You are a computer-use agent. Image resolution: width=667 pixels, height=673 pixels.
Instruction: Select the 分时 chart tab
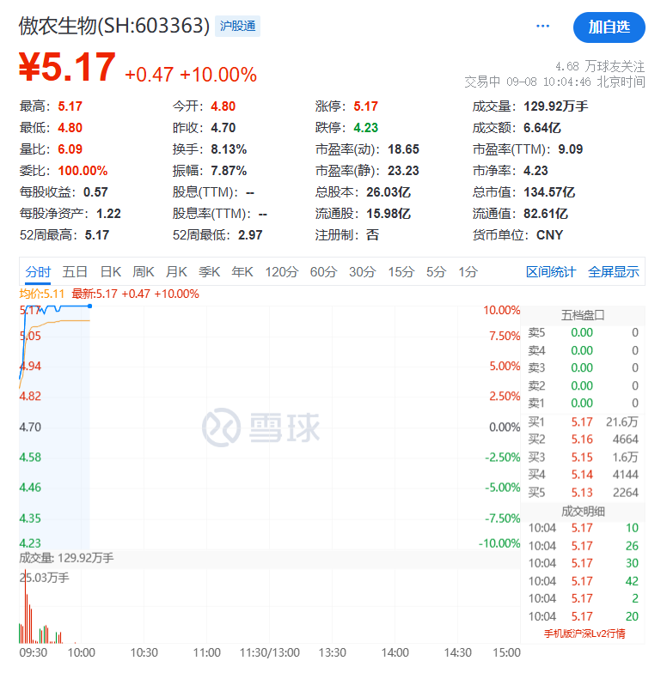click(38, 272)
